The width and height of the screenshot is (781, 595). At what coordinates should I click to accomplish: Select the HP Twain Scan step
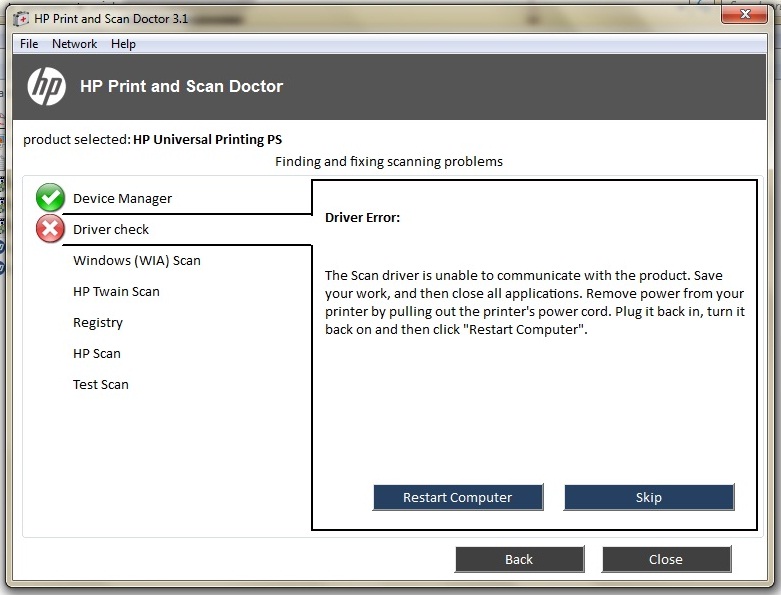(x=116, y=291)
